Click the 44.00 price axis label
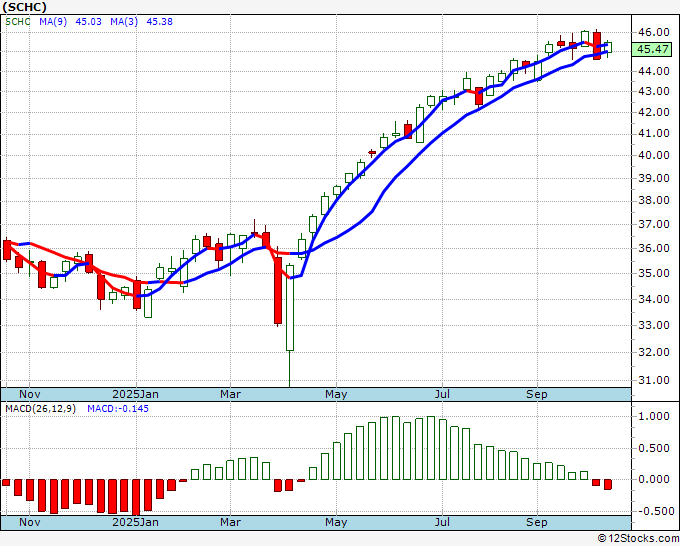The image size is (680, 546). [x=654, y=71]
